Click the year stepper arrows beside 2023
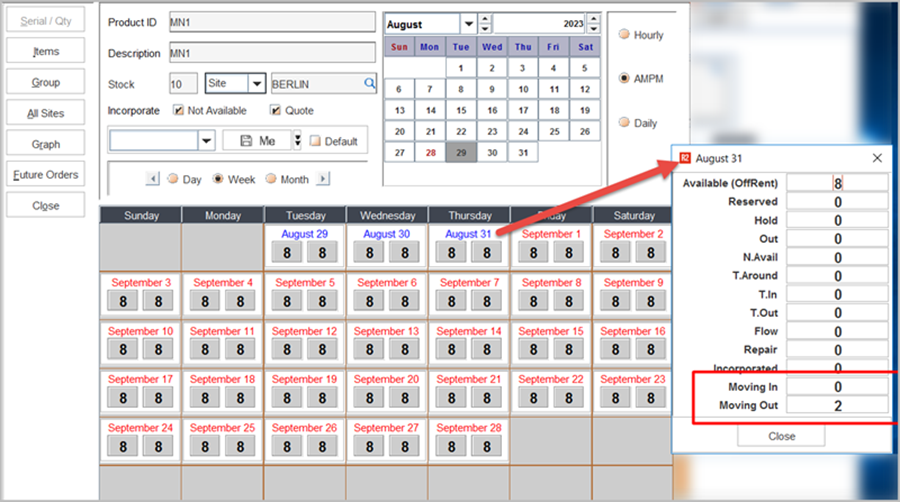The image size is (900, 502). coord(592,24)
